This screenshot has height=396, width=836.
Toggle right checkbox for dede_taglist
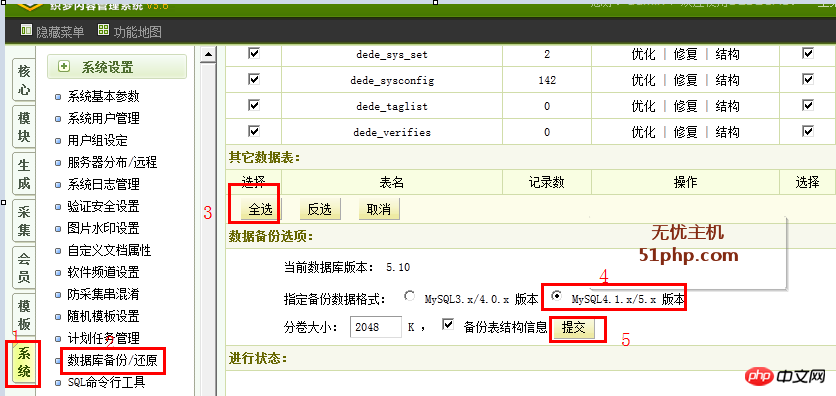pyautogui.click(x=808, y=105)
